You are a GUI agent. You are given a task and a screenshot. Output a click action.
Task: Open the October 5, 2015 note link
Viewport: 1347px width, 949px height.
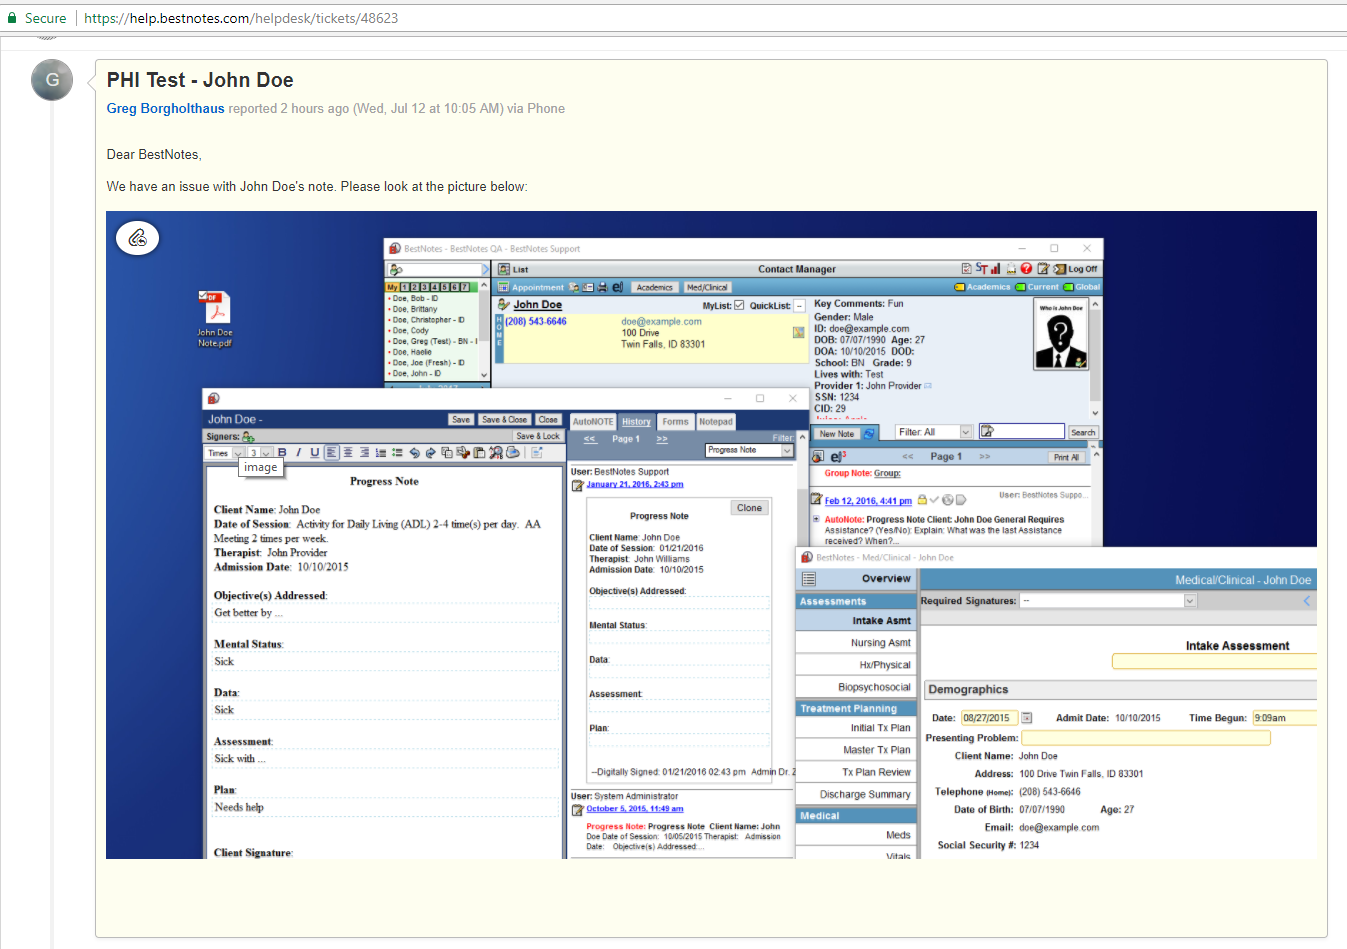coord(635,809)
